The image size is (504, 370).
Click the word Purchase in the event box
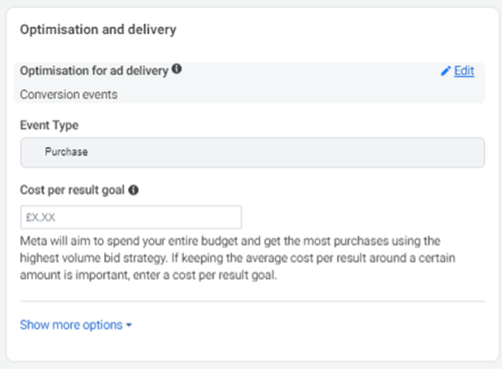[66, 152]
